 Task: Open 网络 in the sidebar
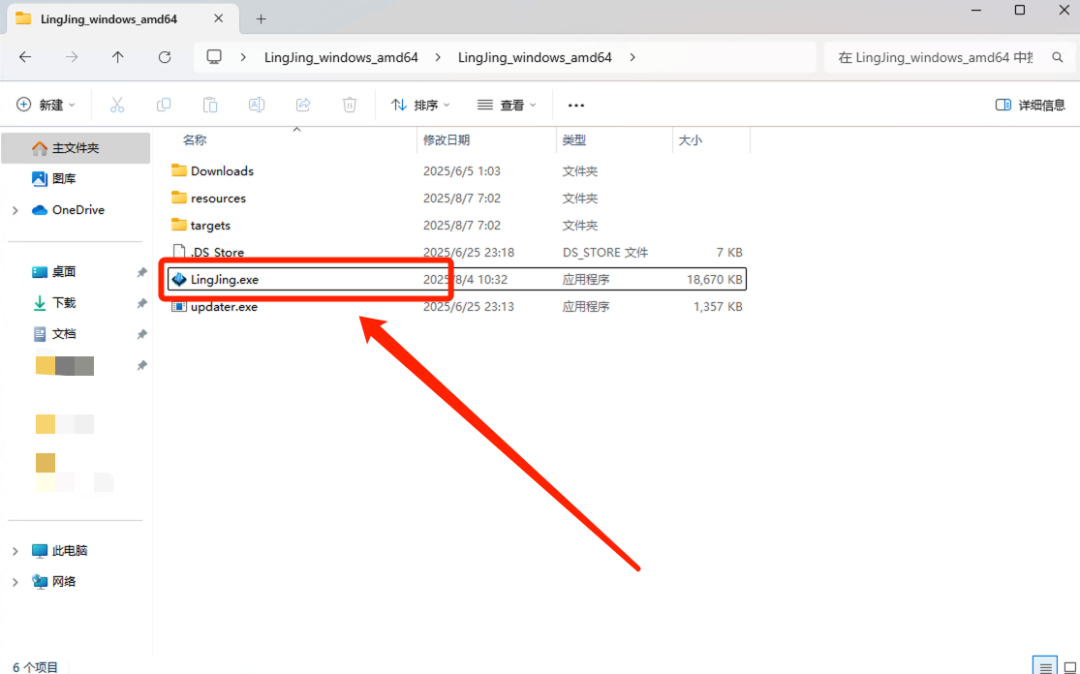tap(63, 582)
